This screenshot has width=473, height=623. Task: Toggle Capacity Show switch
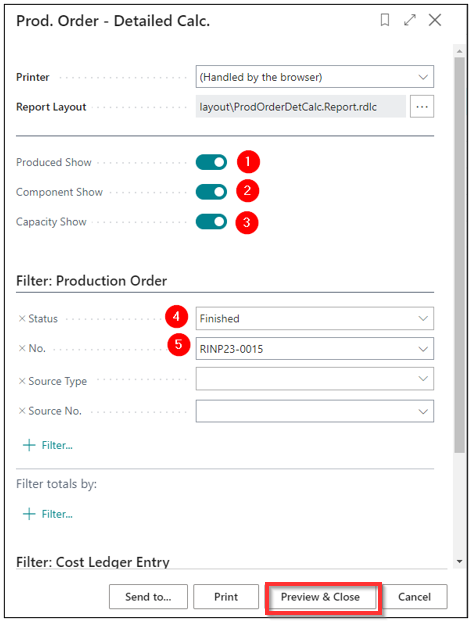tap(211, 222)
